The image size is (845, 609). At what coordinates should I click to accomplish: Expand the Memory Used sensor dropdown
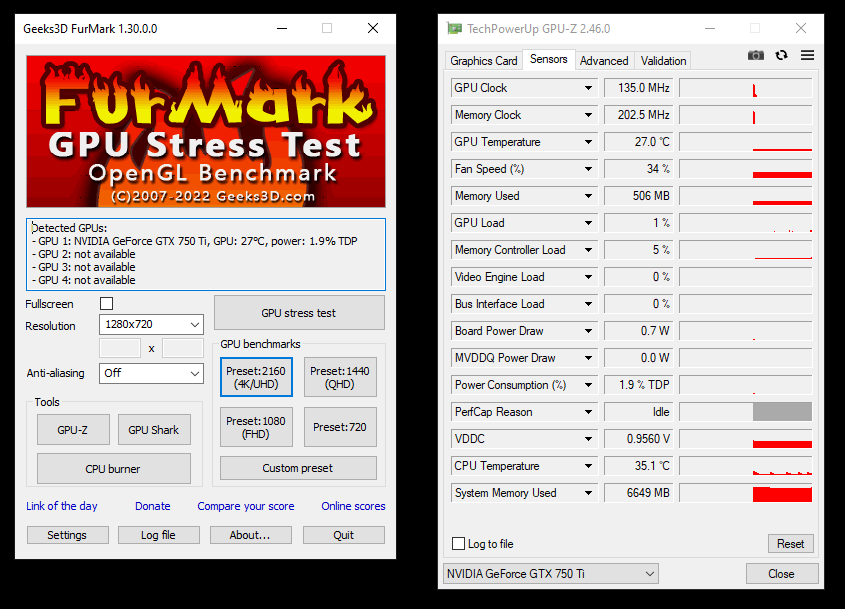tap(588, 196)
